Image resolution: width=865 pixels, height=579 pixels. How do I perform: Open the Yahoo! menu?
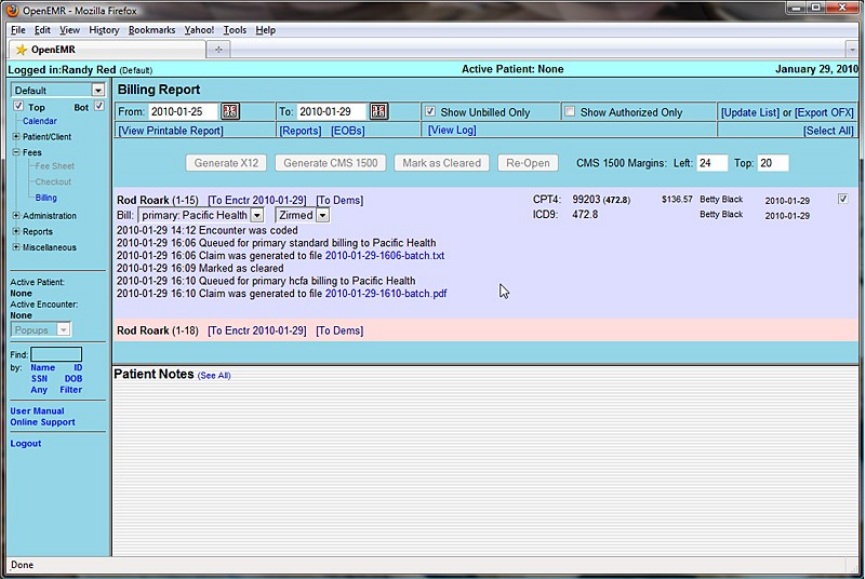(199, 30)
